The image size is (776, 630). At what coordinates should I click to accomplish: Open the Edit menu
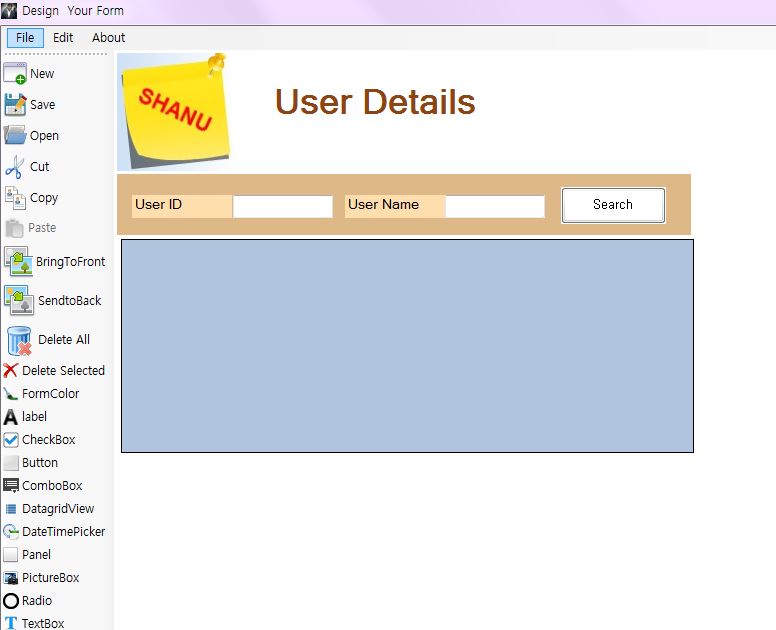pos(63,38)
